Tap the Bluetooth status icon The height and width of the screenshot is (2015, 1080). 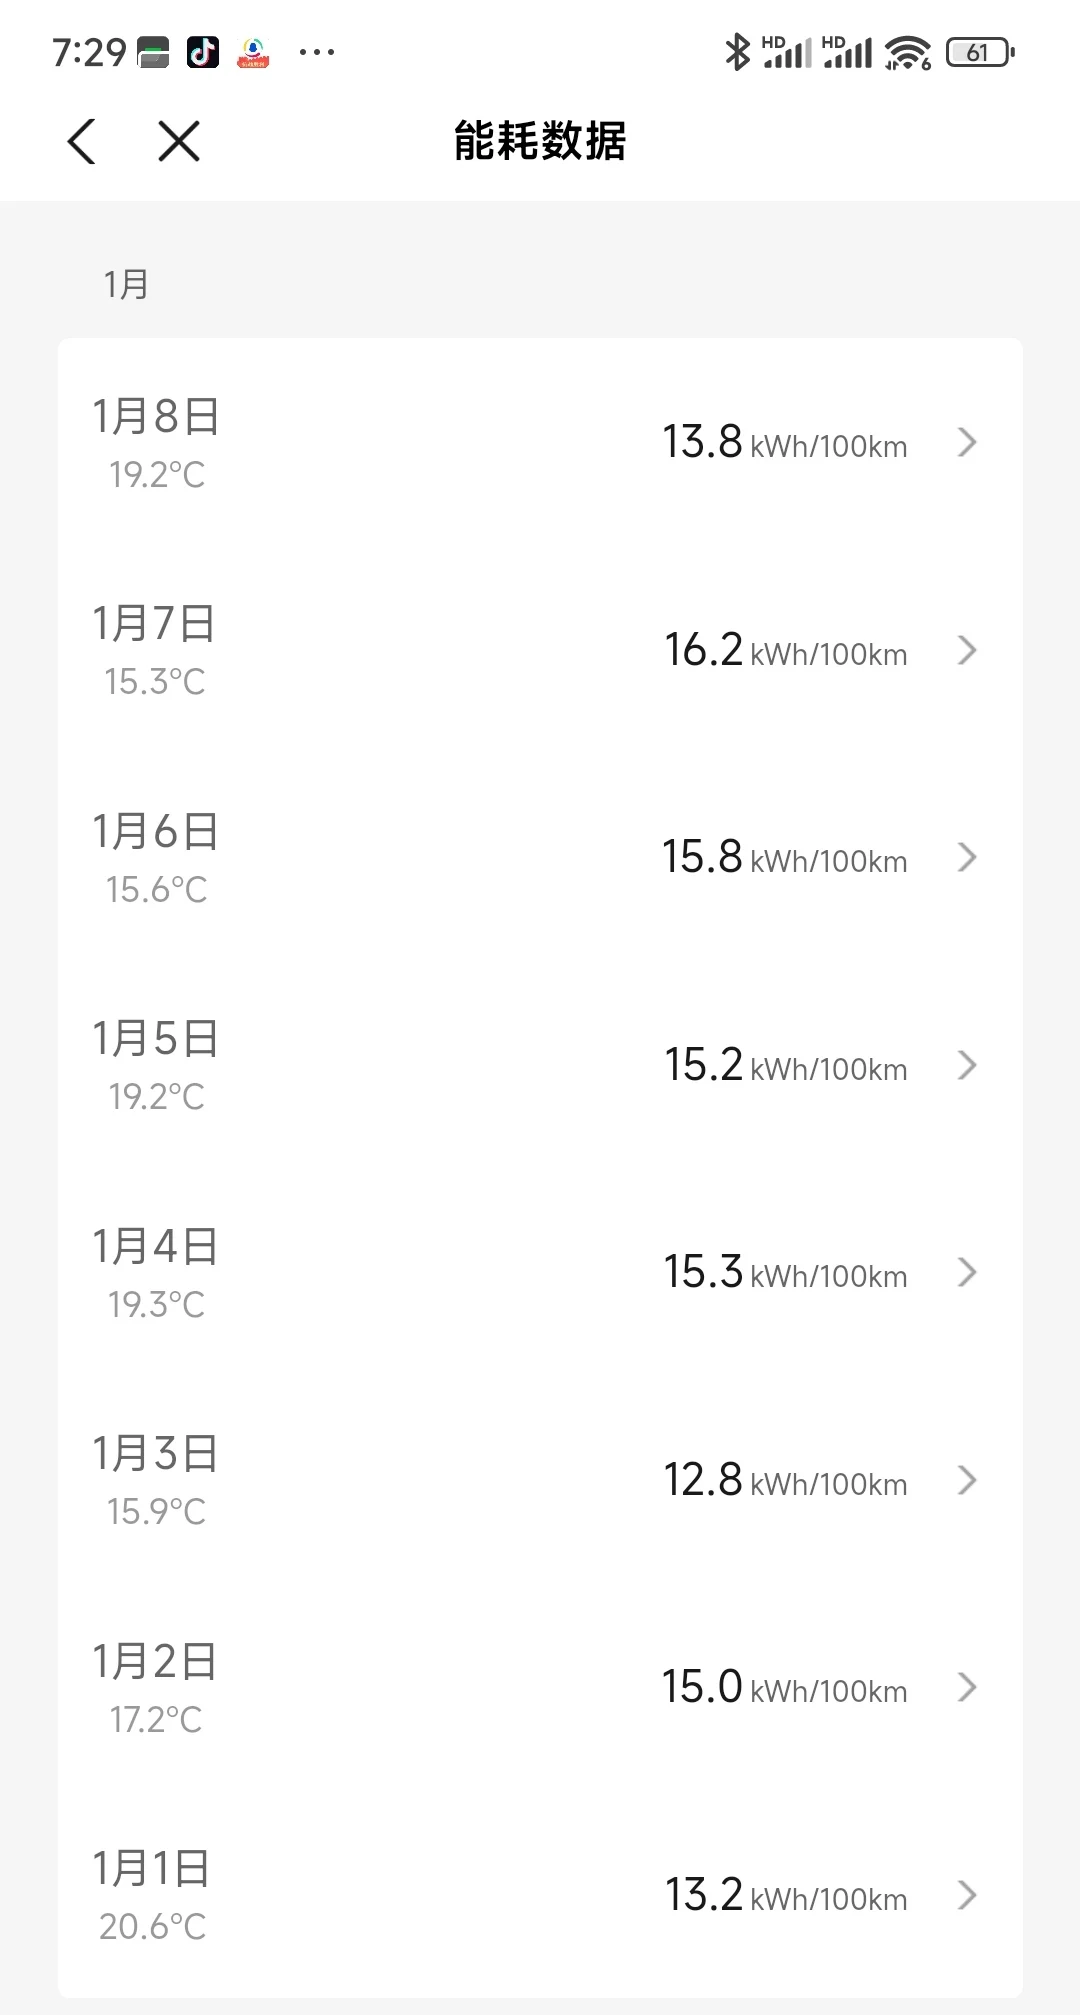(737, 52)
